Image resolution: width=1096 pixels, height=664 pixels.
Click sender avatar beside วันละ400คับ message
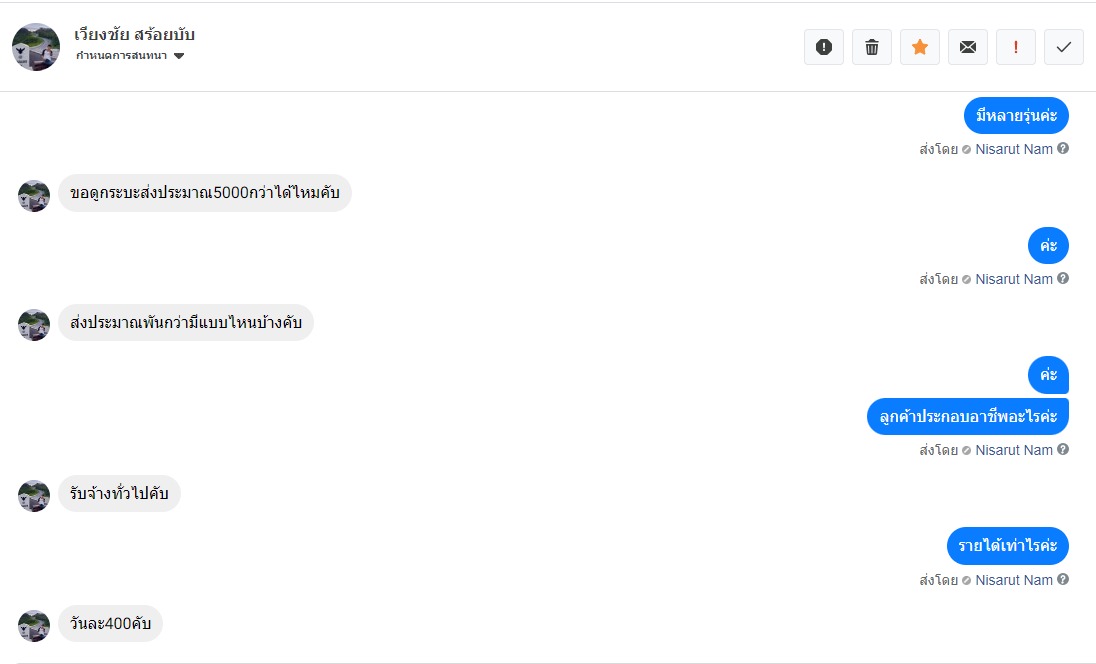[34, 626]
